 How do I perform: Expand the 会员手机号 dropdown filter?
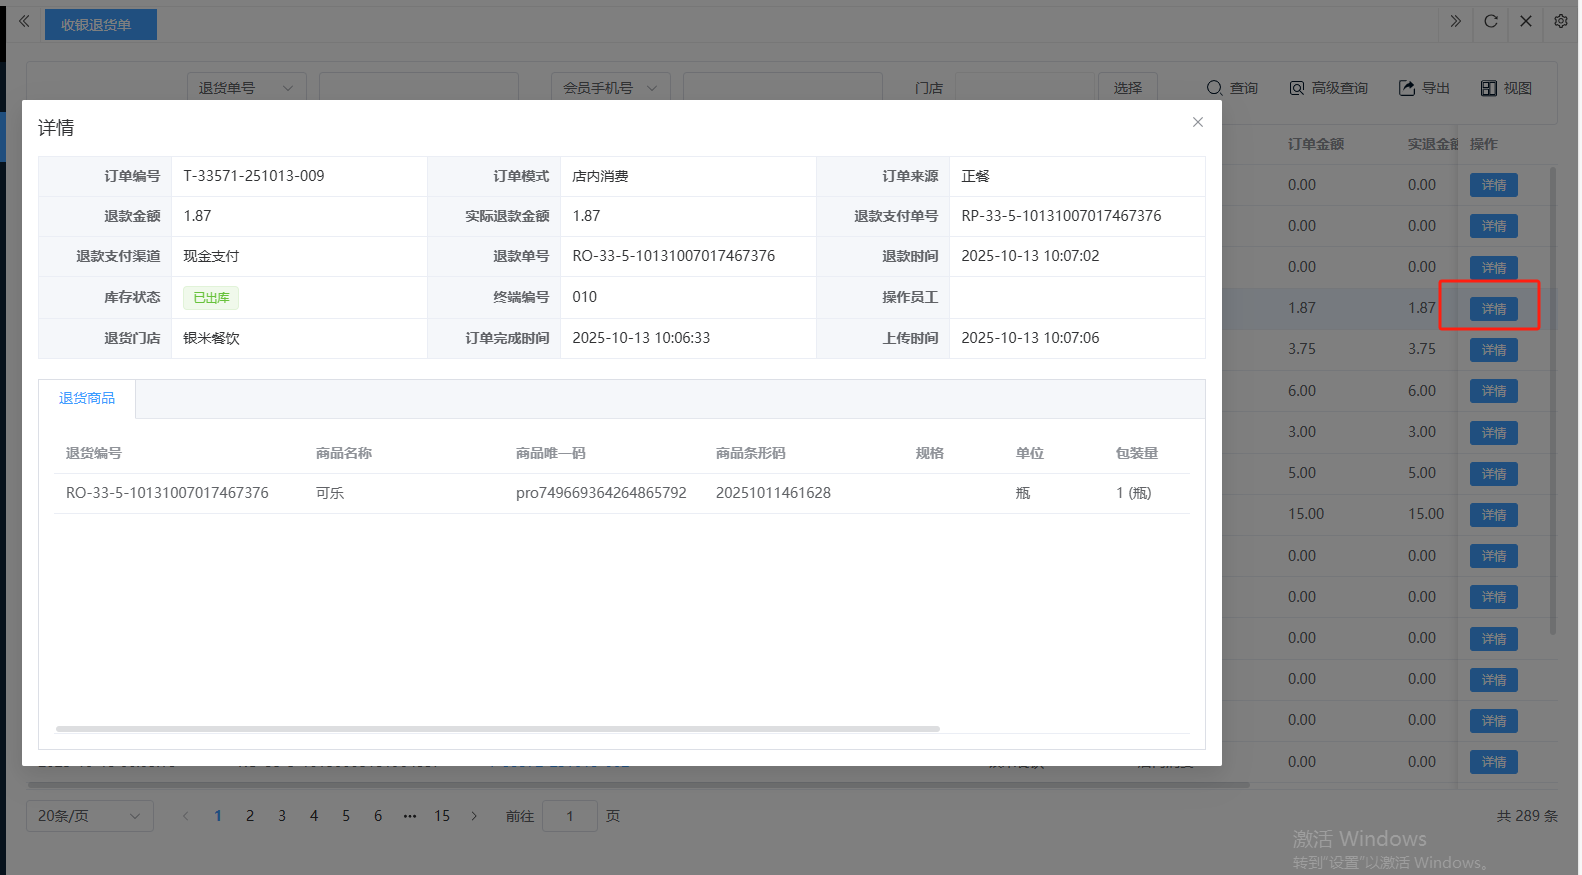tap(610, 88)
